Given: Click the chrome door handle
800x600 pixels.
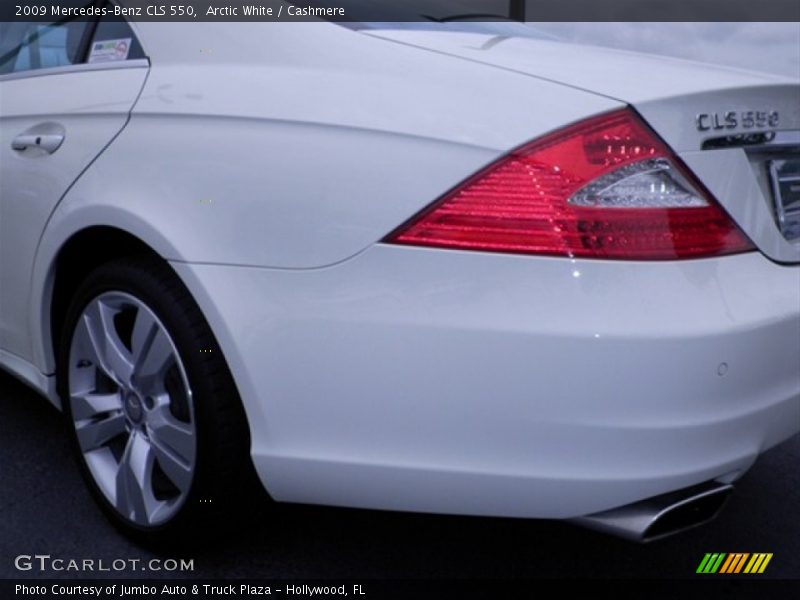Looking at the screenshot, I should 38,141.
